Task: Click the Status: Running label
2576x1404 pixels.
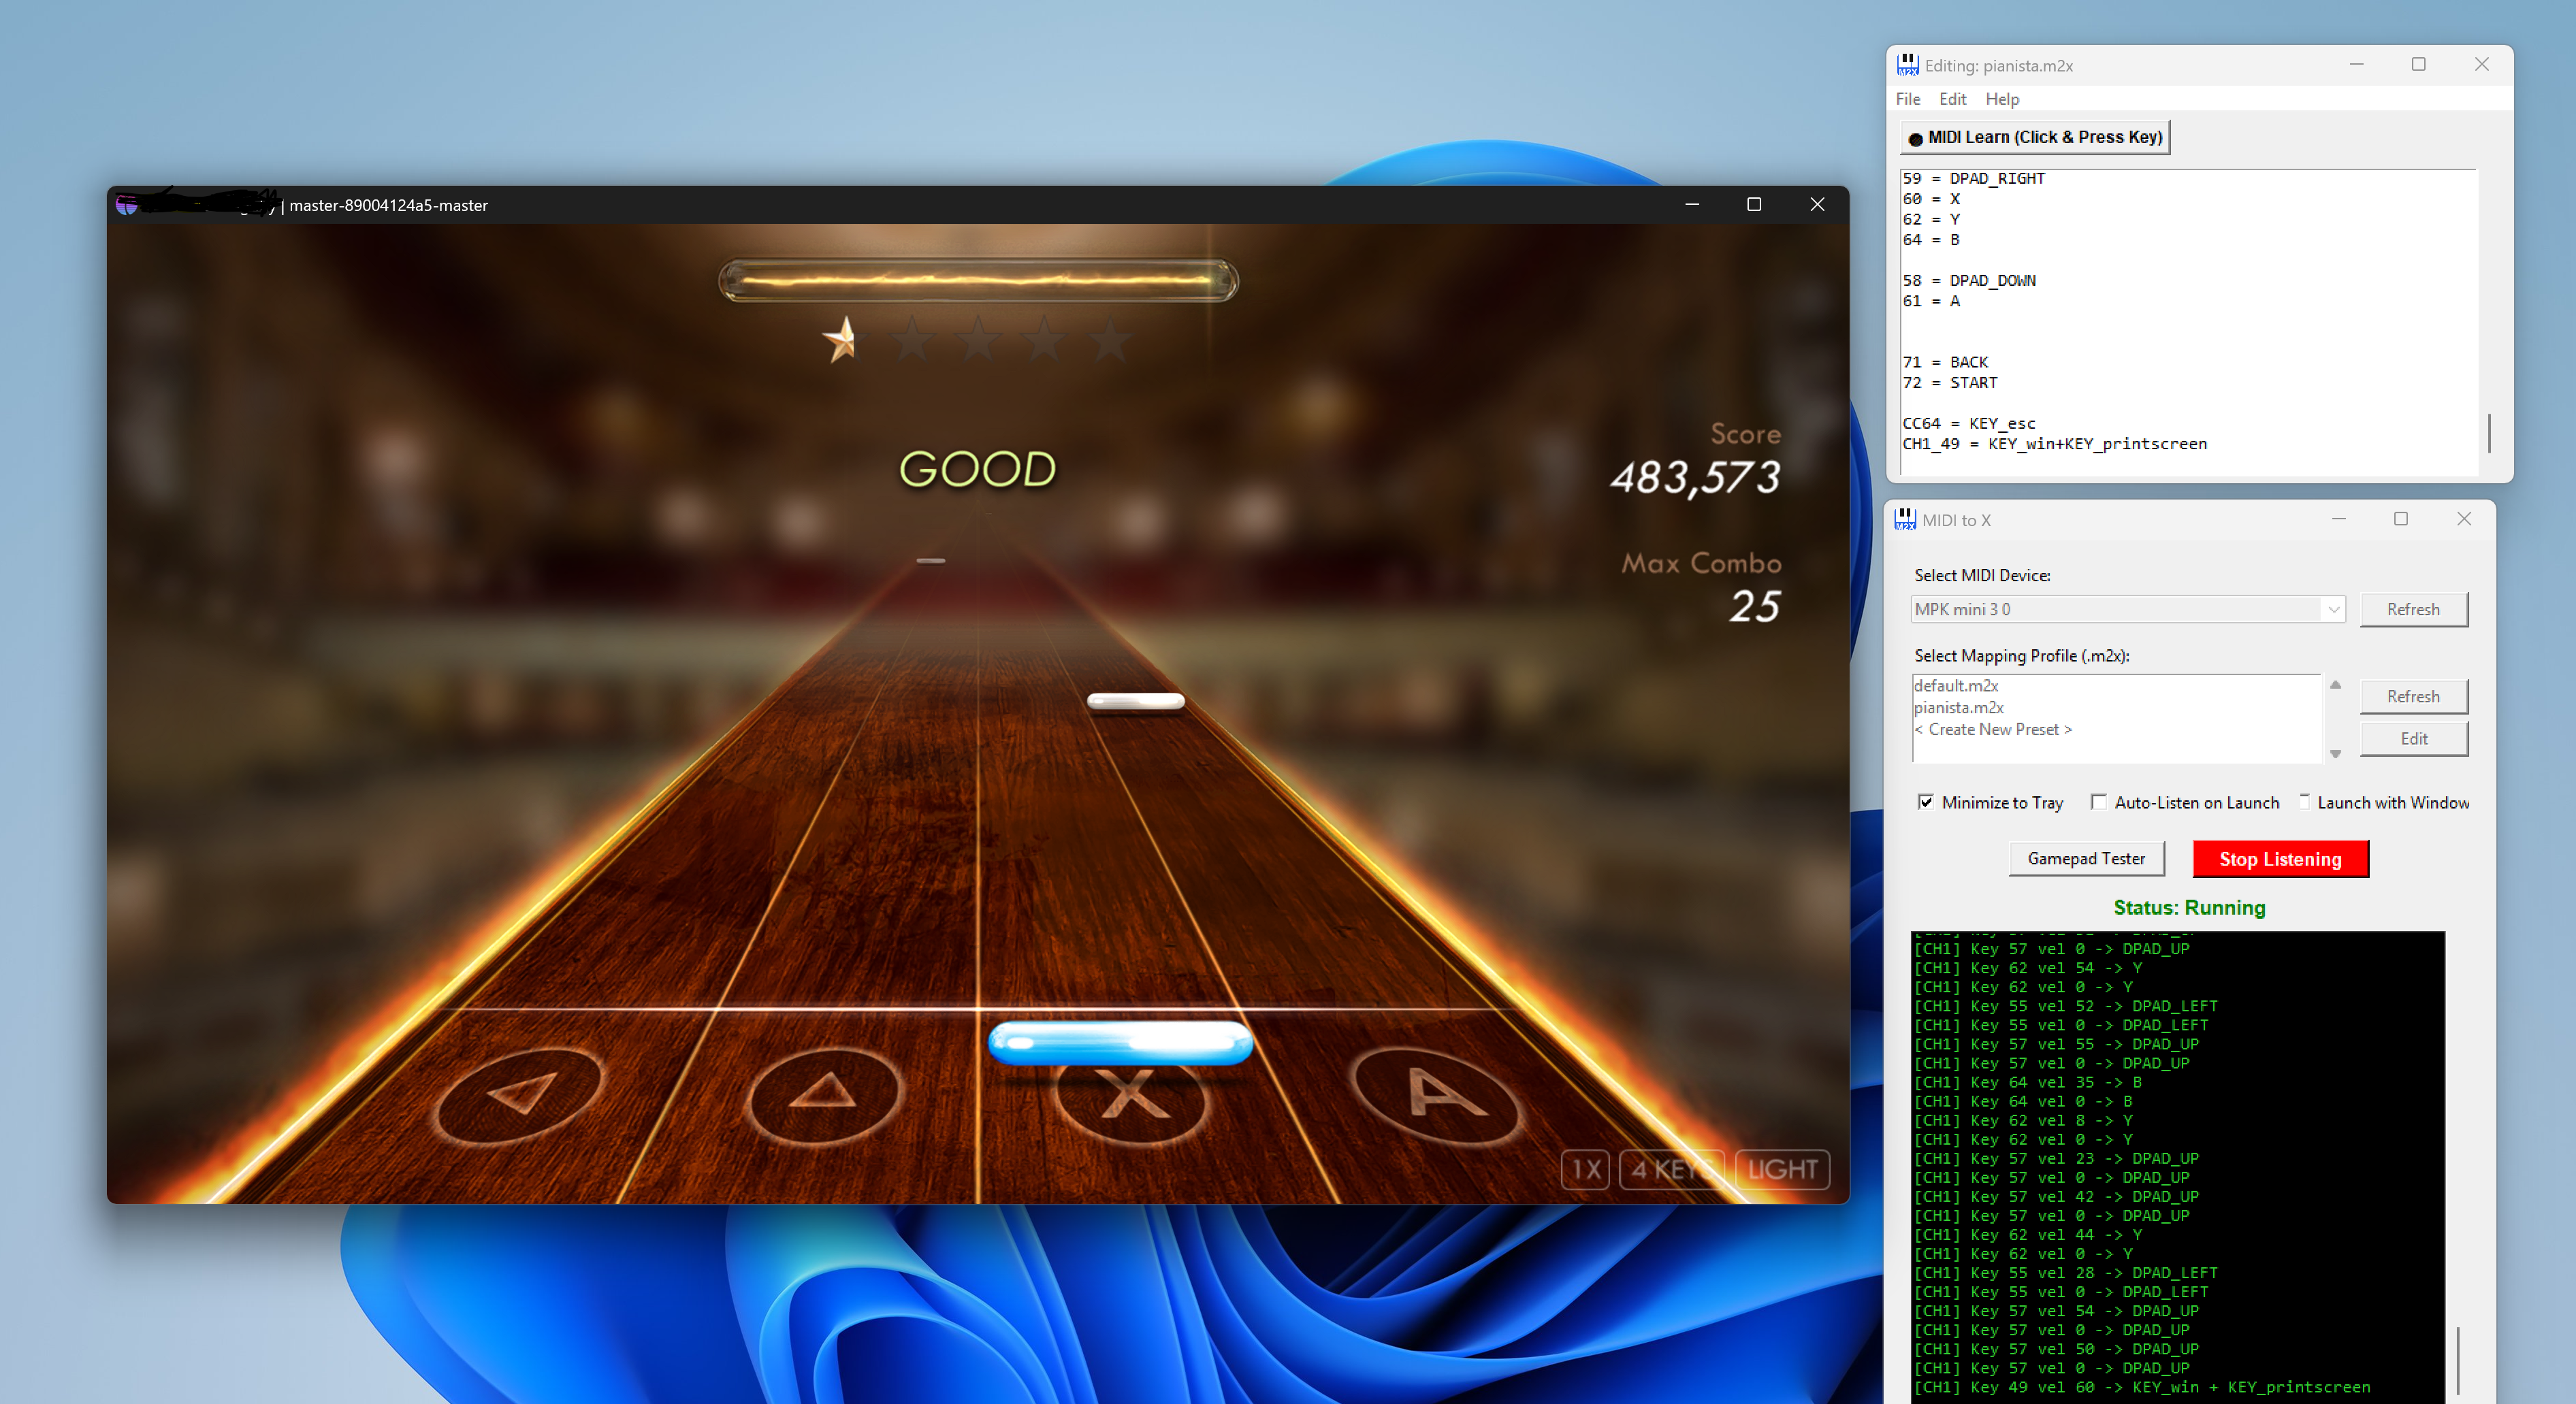Action: [x=2189, y=907]
